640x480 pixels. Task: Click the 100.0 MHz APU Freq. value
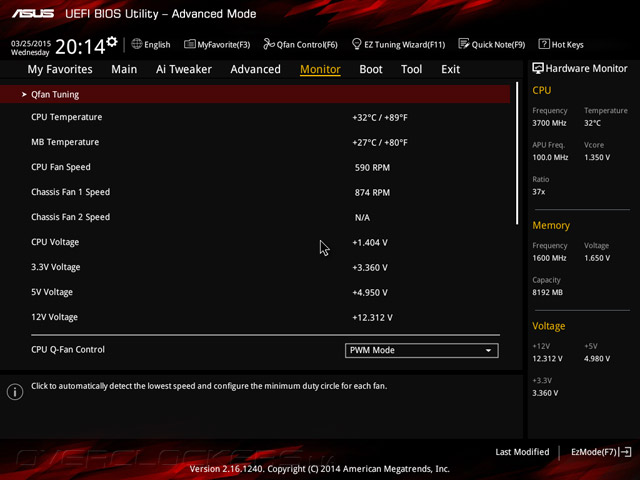click(x=550, y=158)
